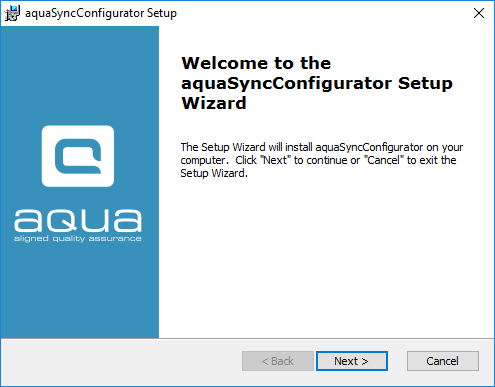The image size is (495, 387).
Task: Click the blue speech-bubble glyph inside the logo
Action: tap(78, 156)
